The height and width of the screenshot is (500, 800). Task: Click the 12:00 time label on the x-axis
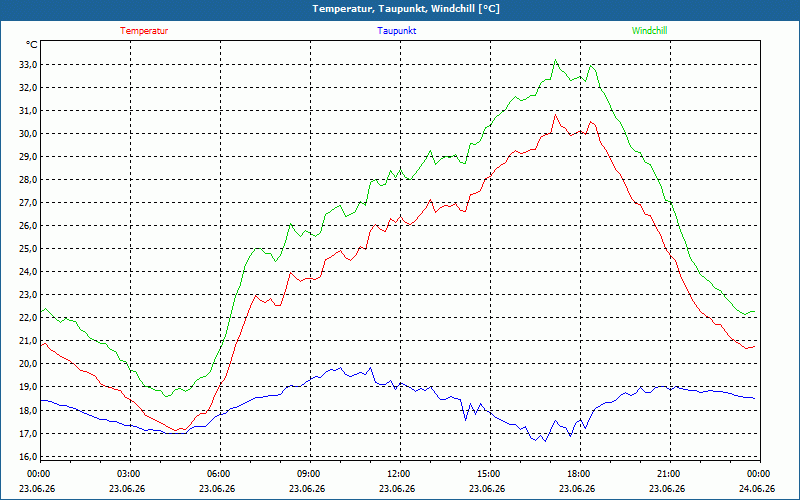coord(397,474)
